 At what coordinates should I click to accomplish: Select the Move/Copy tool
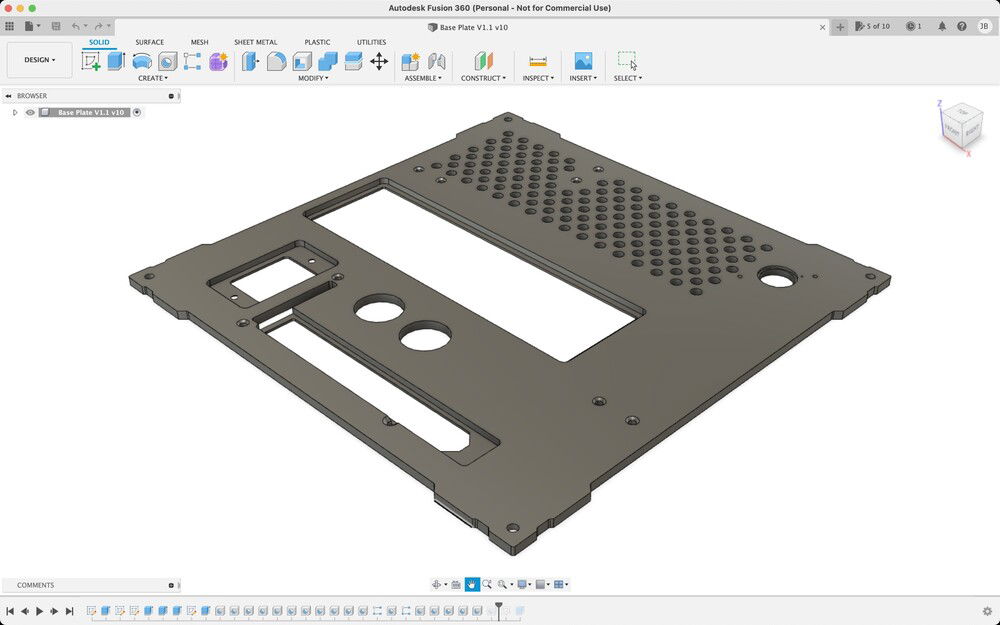point(379,61)
